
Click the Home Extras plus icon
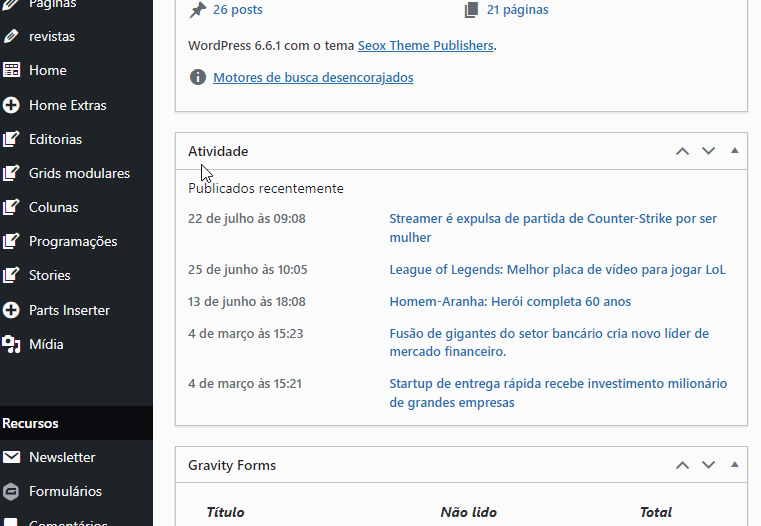coord(11,105)
